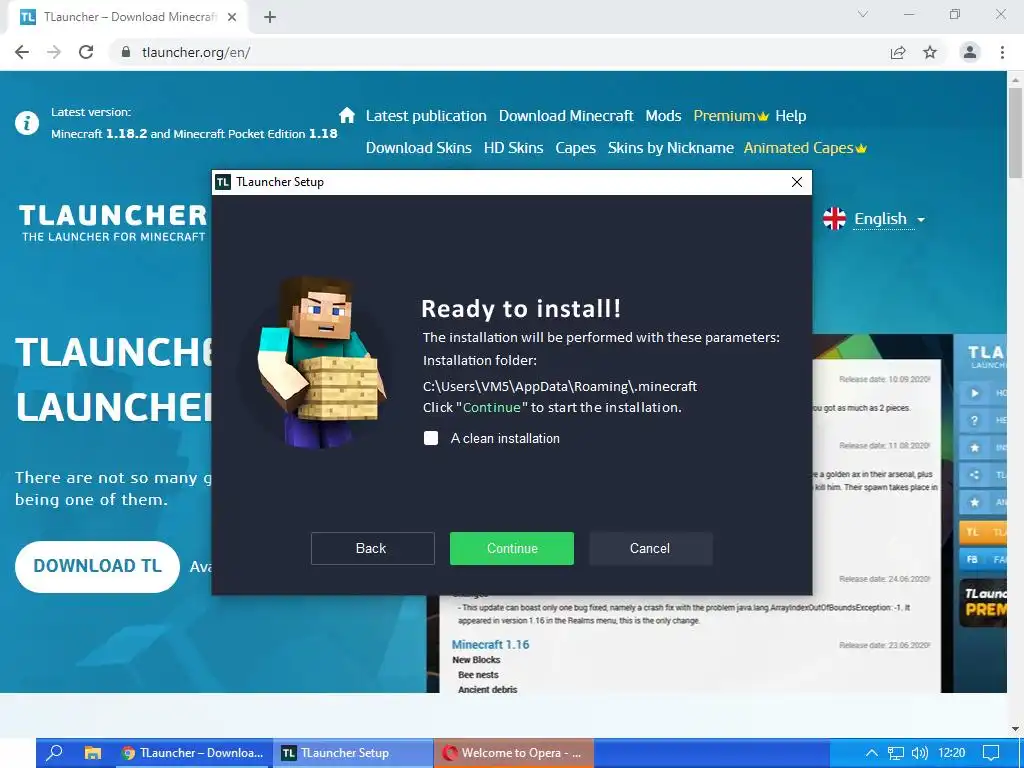Click the play icon in launcher preview sidebar
This screenshot has height=768, width=1024.
974,393
